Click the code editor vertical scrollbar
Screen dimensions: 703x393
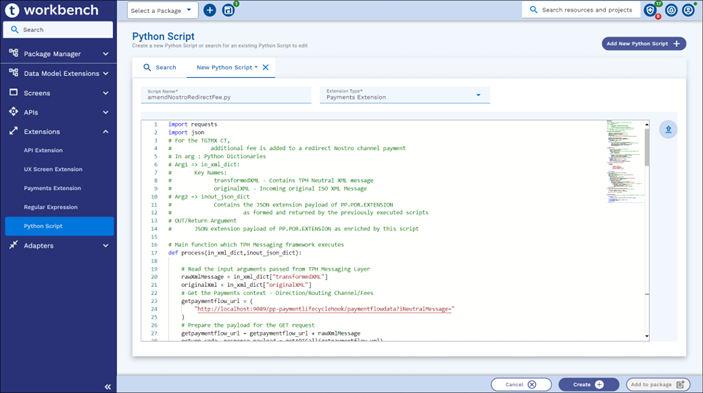[x=647, y=229]
